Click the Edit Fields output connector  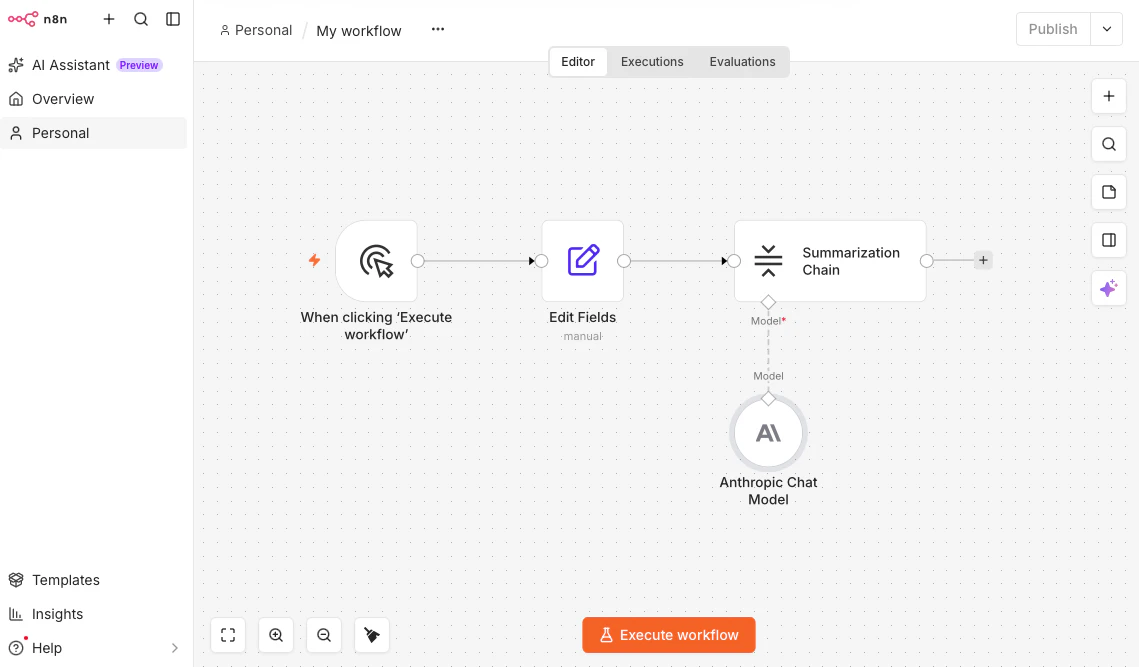[x=624, y=261]
